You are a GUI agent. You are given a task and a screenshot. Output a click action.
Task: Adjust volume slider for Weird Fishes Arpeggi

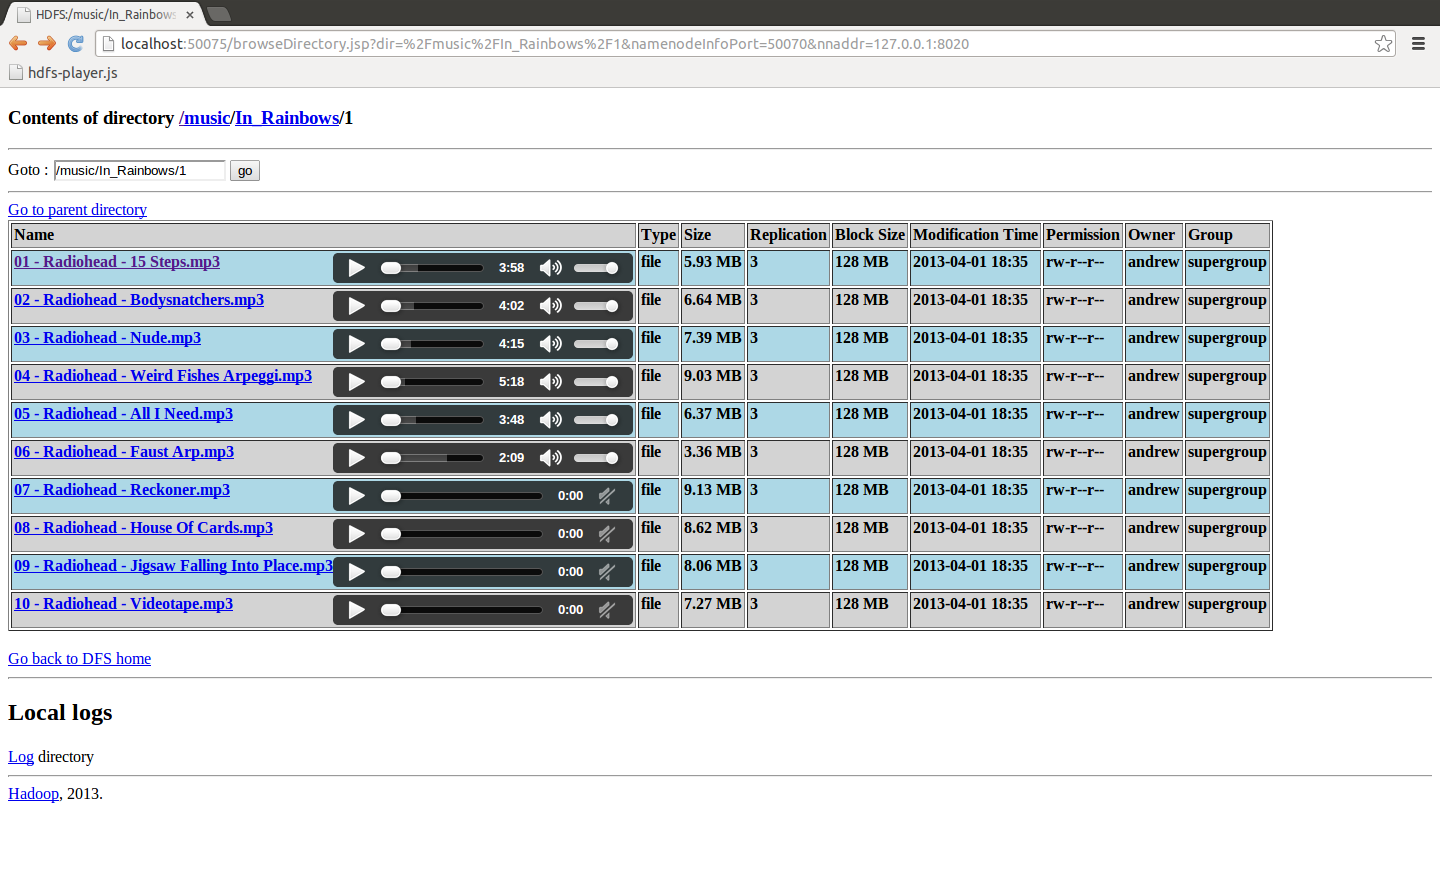(597, 382)
